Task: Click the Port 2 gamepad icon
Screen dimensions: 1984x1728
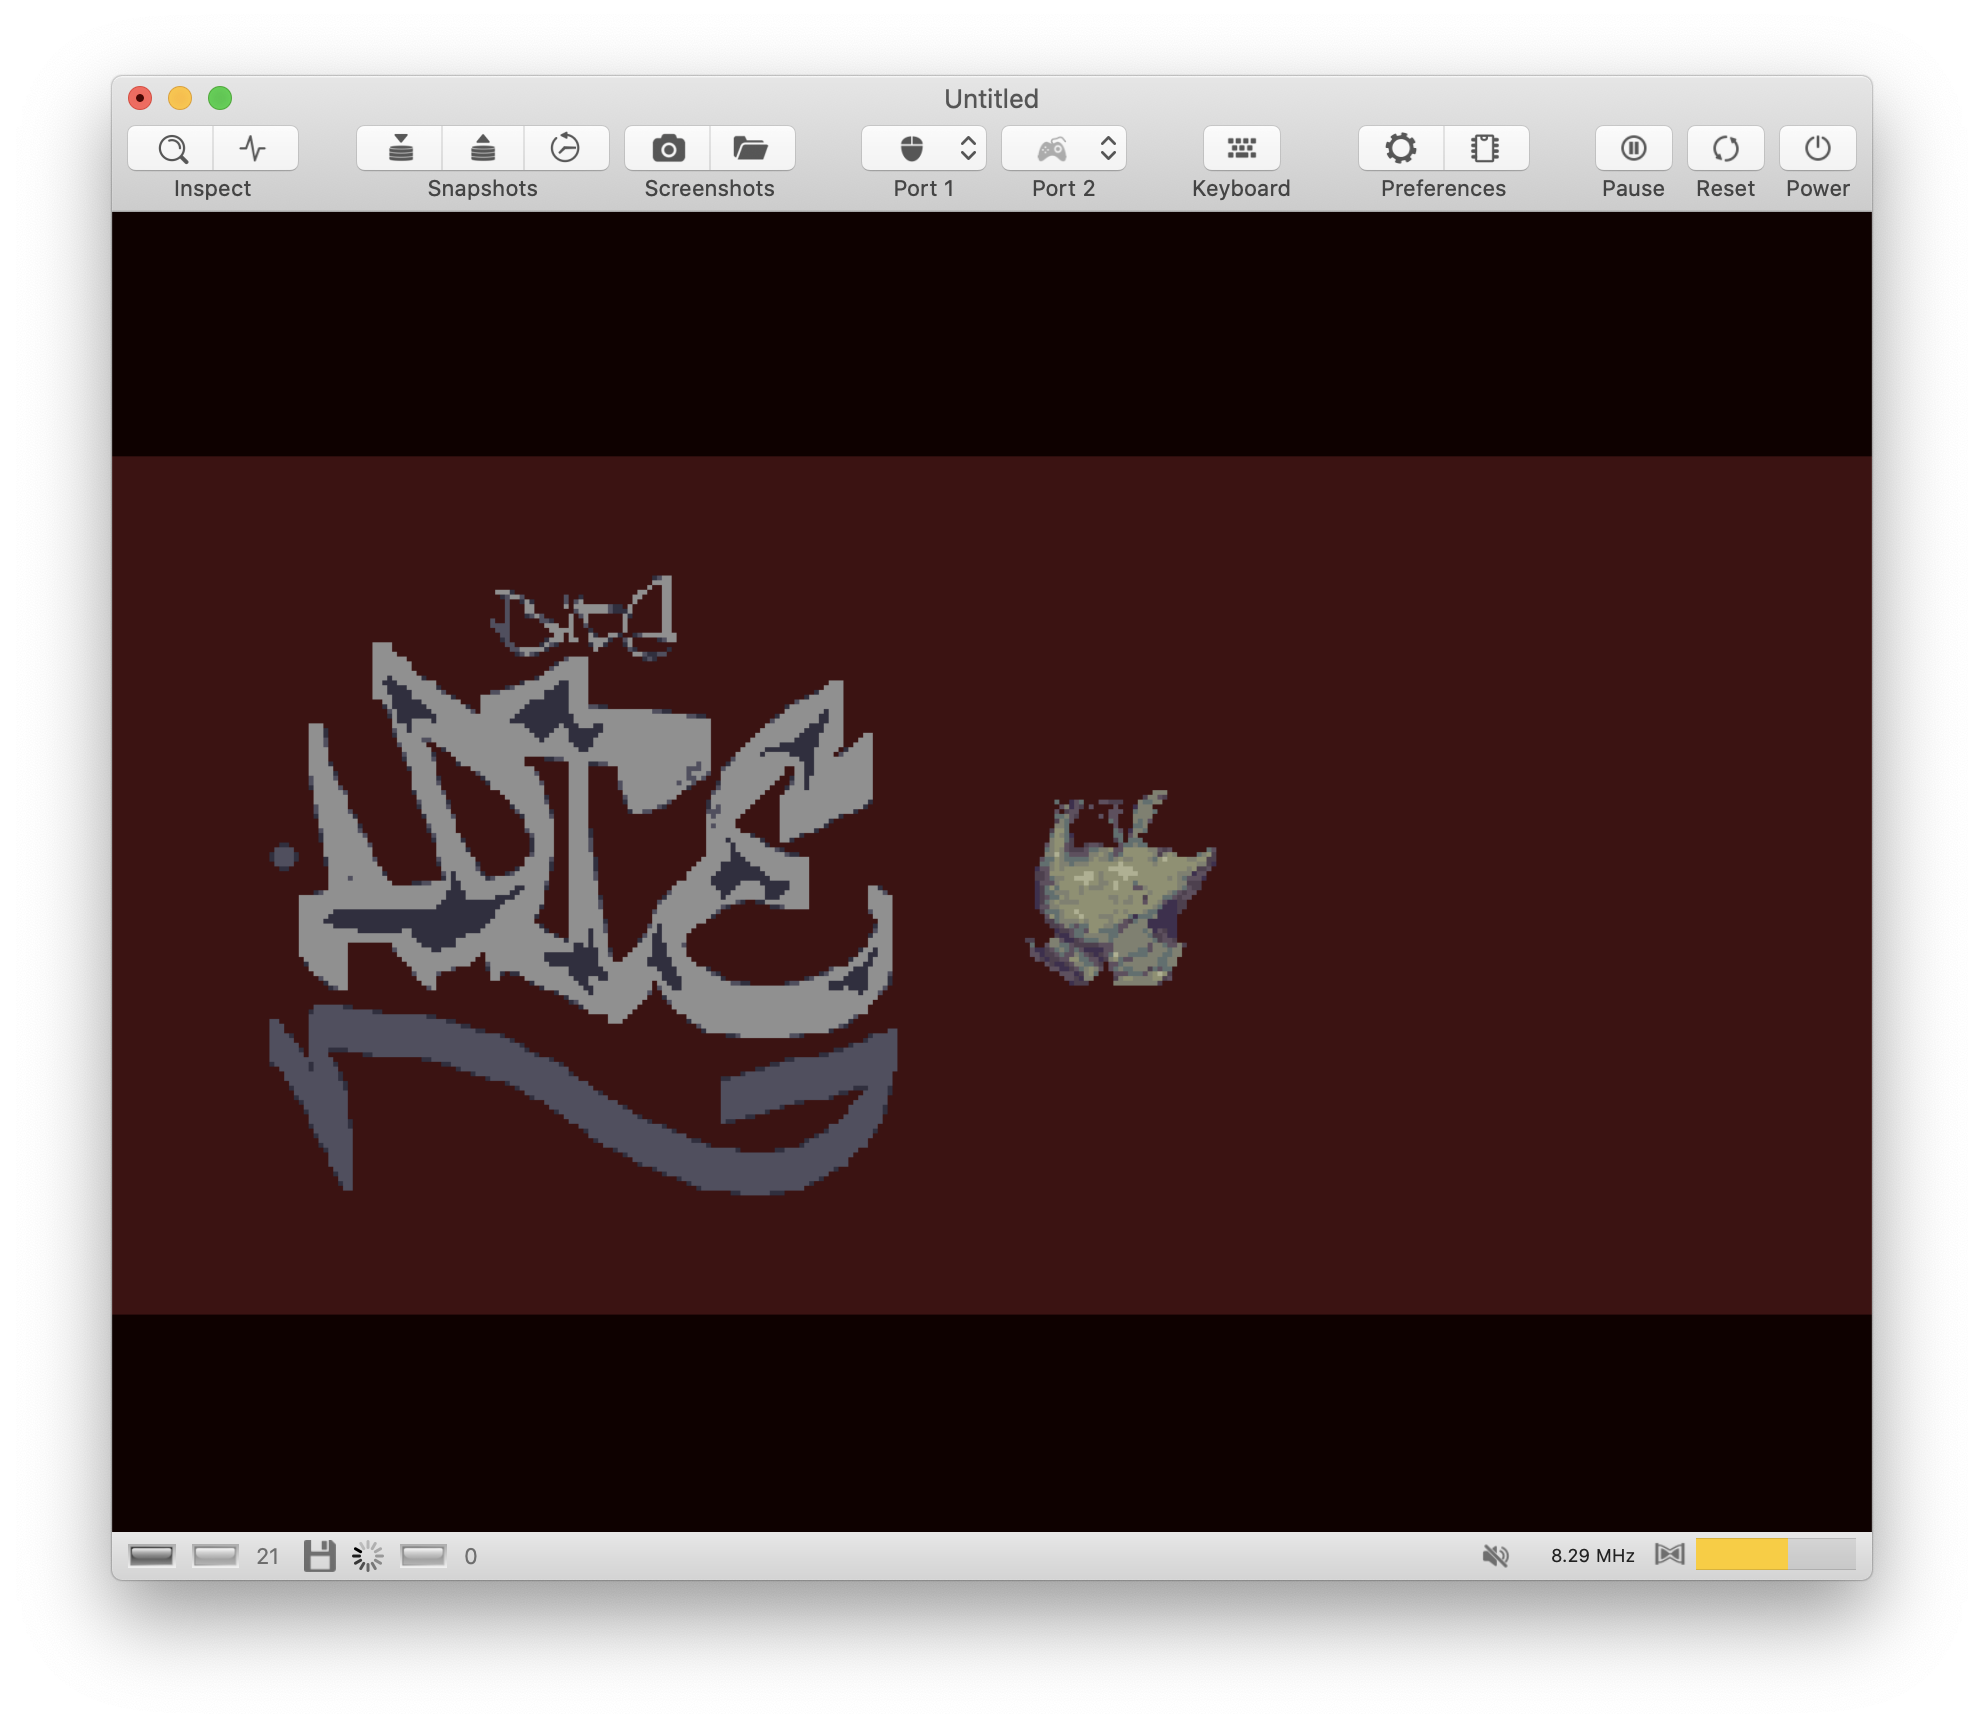Action: point(1052,149)
